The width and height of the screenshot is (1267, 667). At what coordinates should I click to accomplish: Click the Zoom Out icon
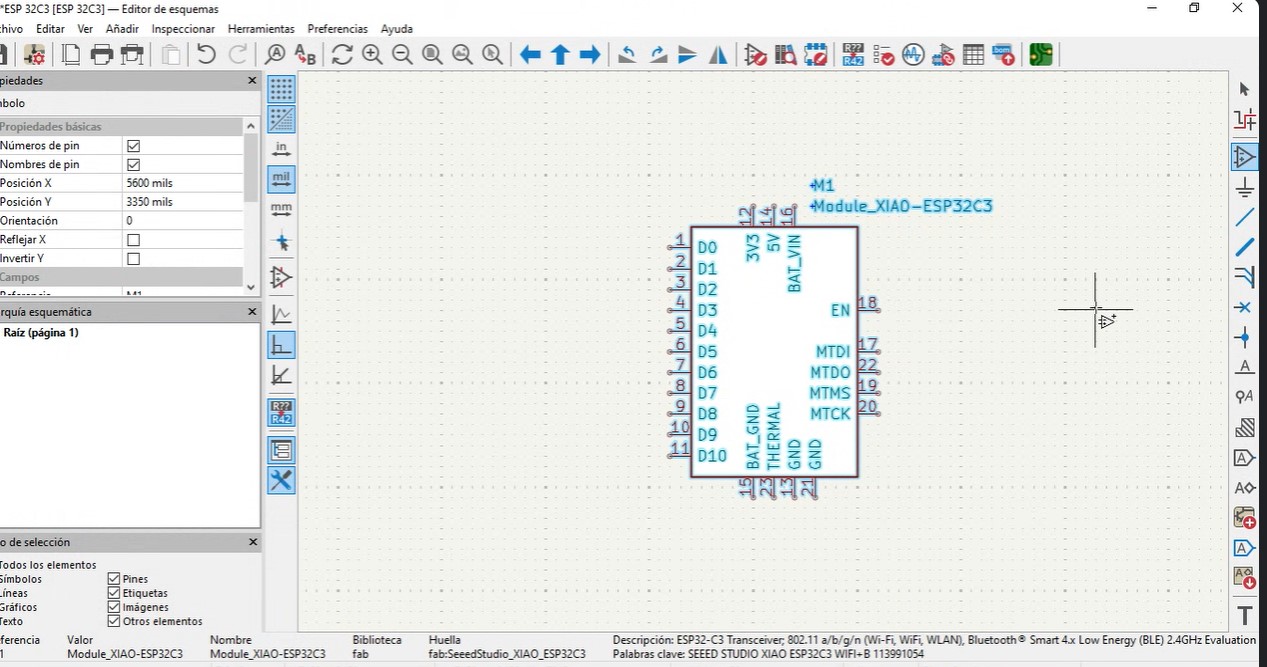pos(402,55)
